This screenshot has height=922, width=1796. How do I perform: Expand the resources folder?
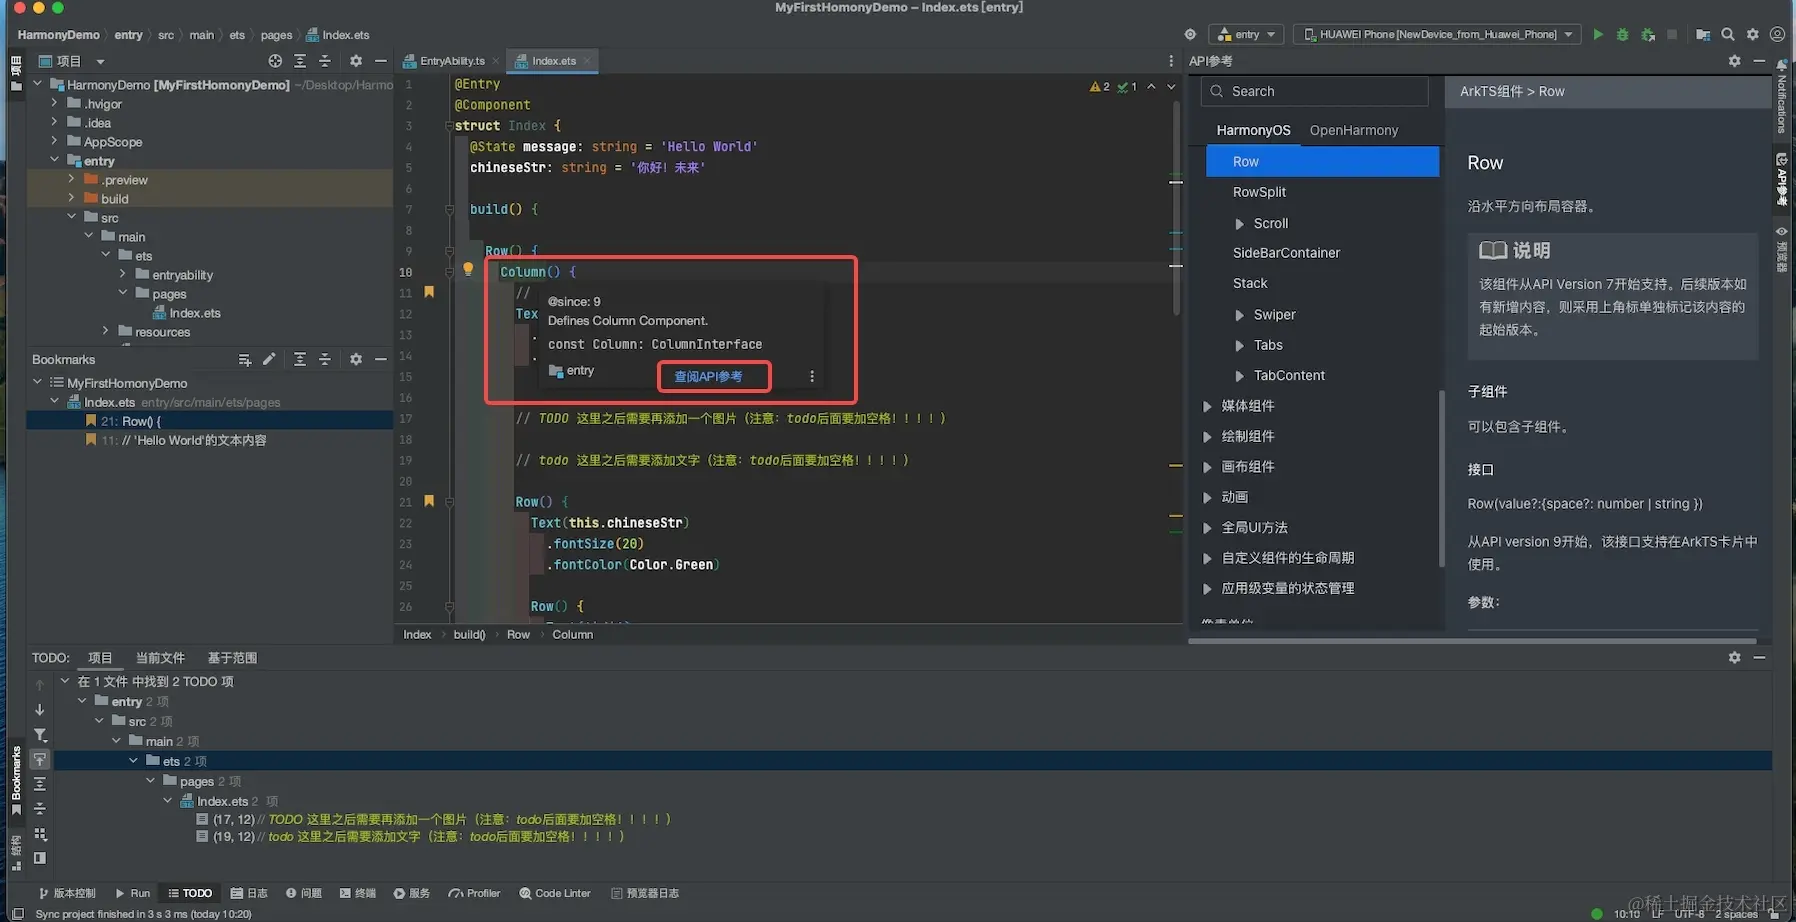coord(106,331)
